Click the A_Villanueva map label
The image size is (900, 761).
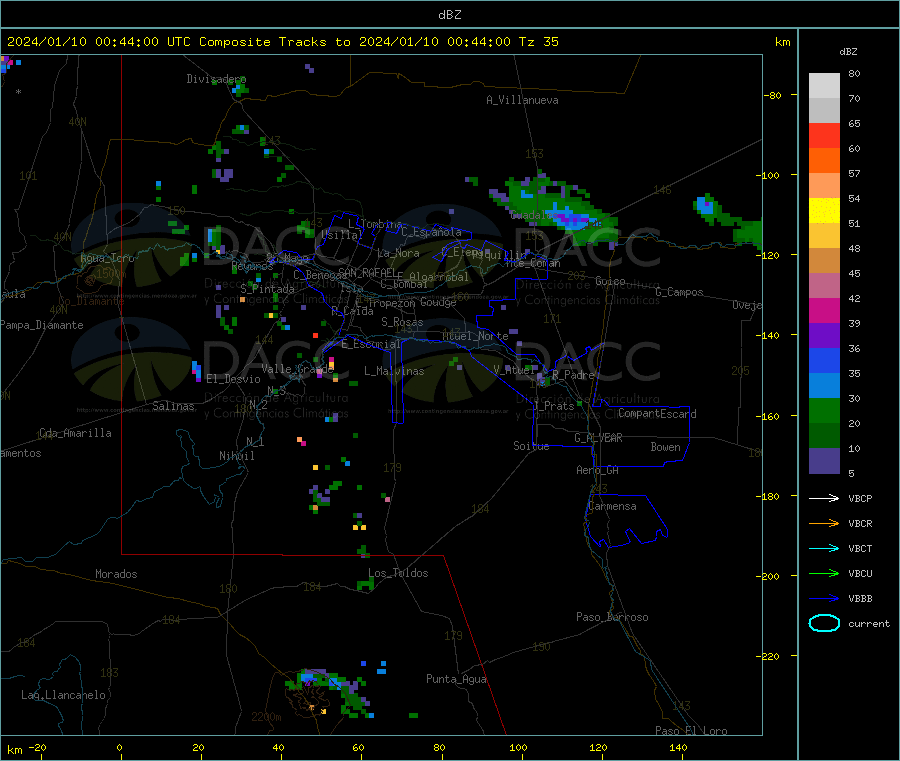[522, 100]
